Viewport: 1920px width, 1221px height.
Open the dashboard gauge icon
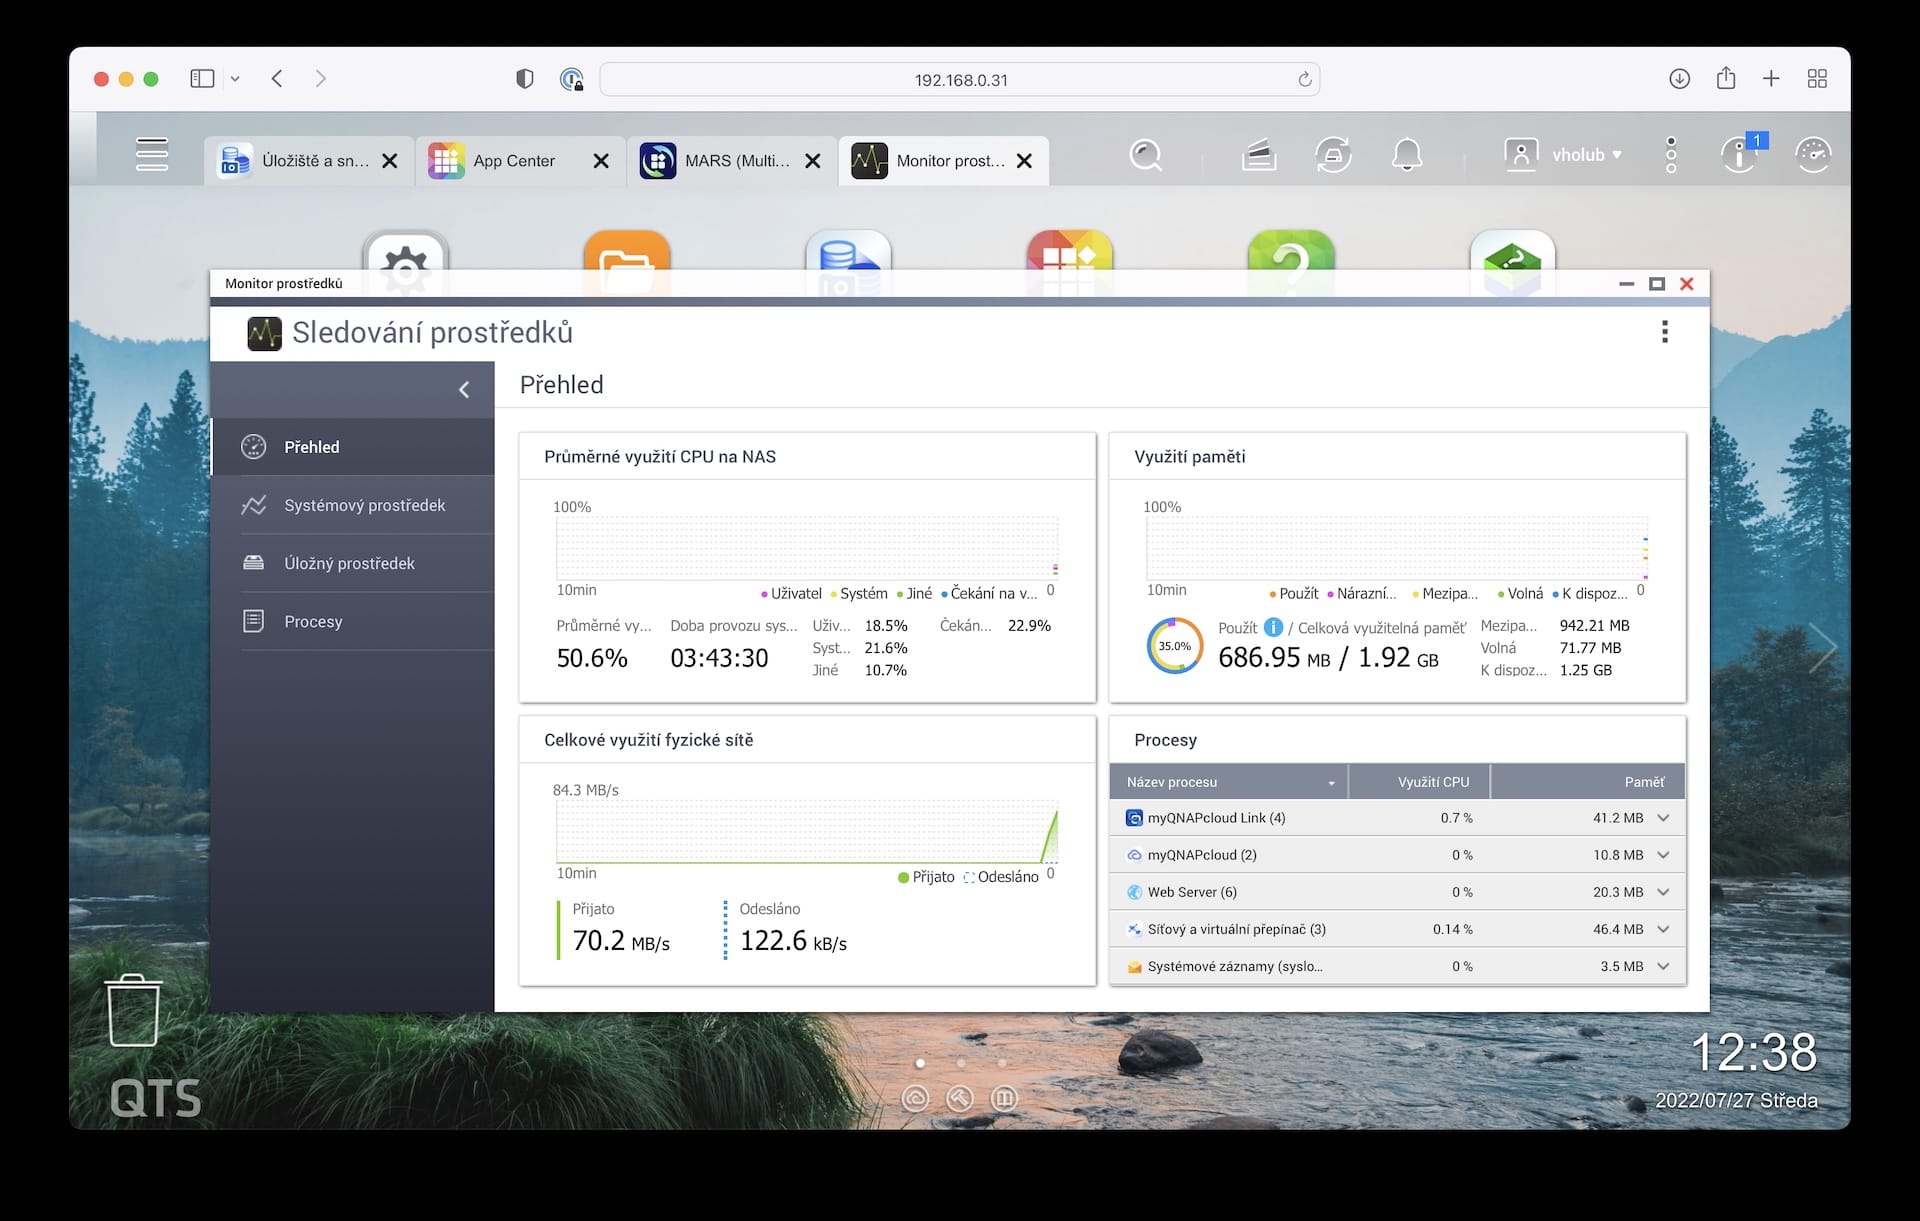point(1812,155)
